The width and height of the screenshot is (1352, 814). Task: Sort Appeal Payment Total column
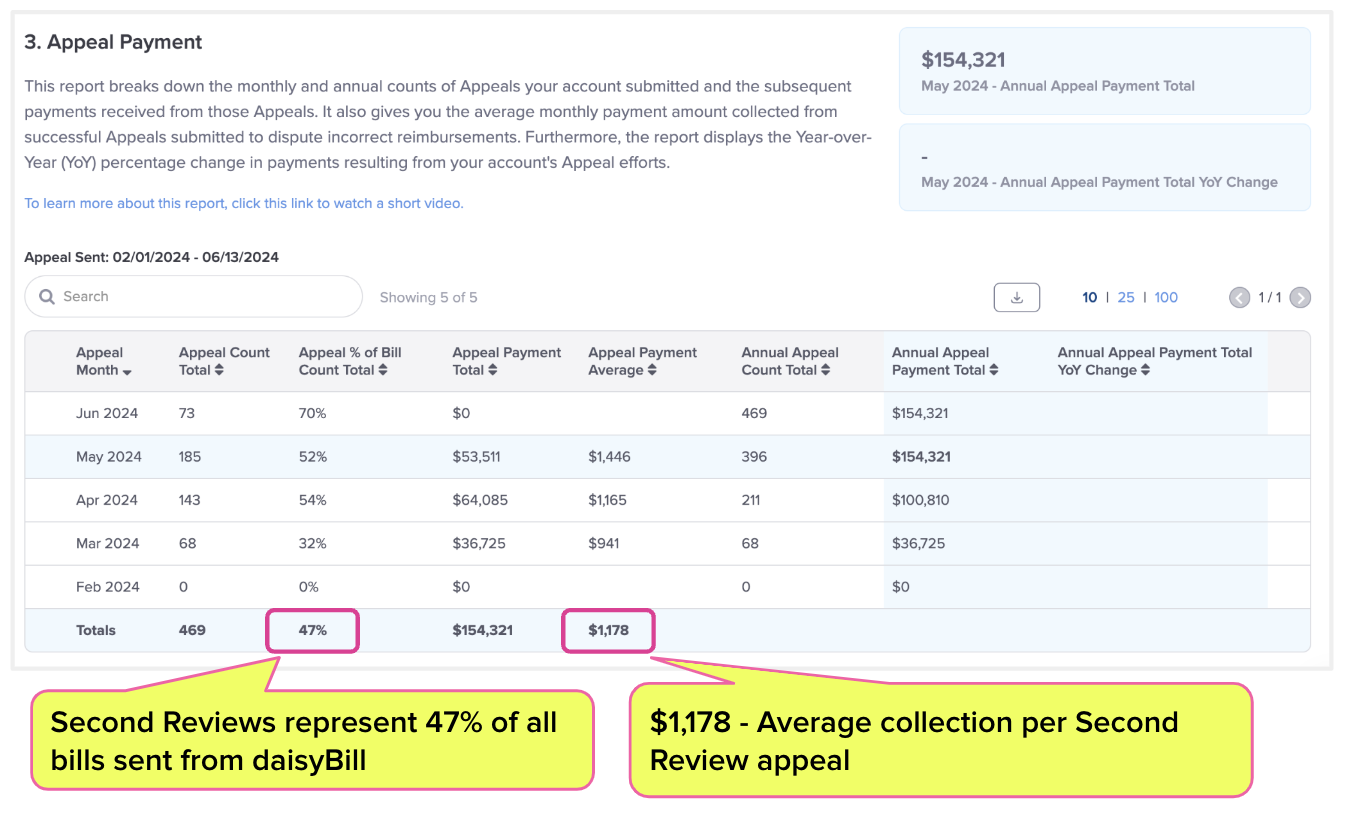click(x=493, y=370)
